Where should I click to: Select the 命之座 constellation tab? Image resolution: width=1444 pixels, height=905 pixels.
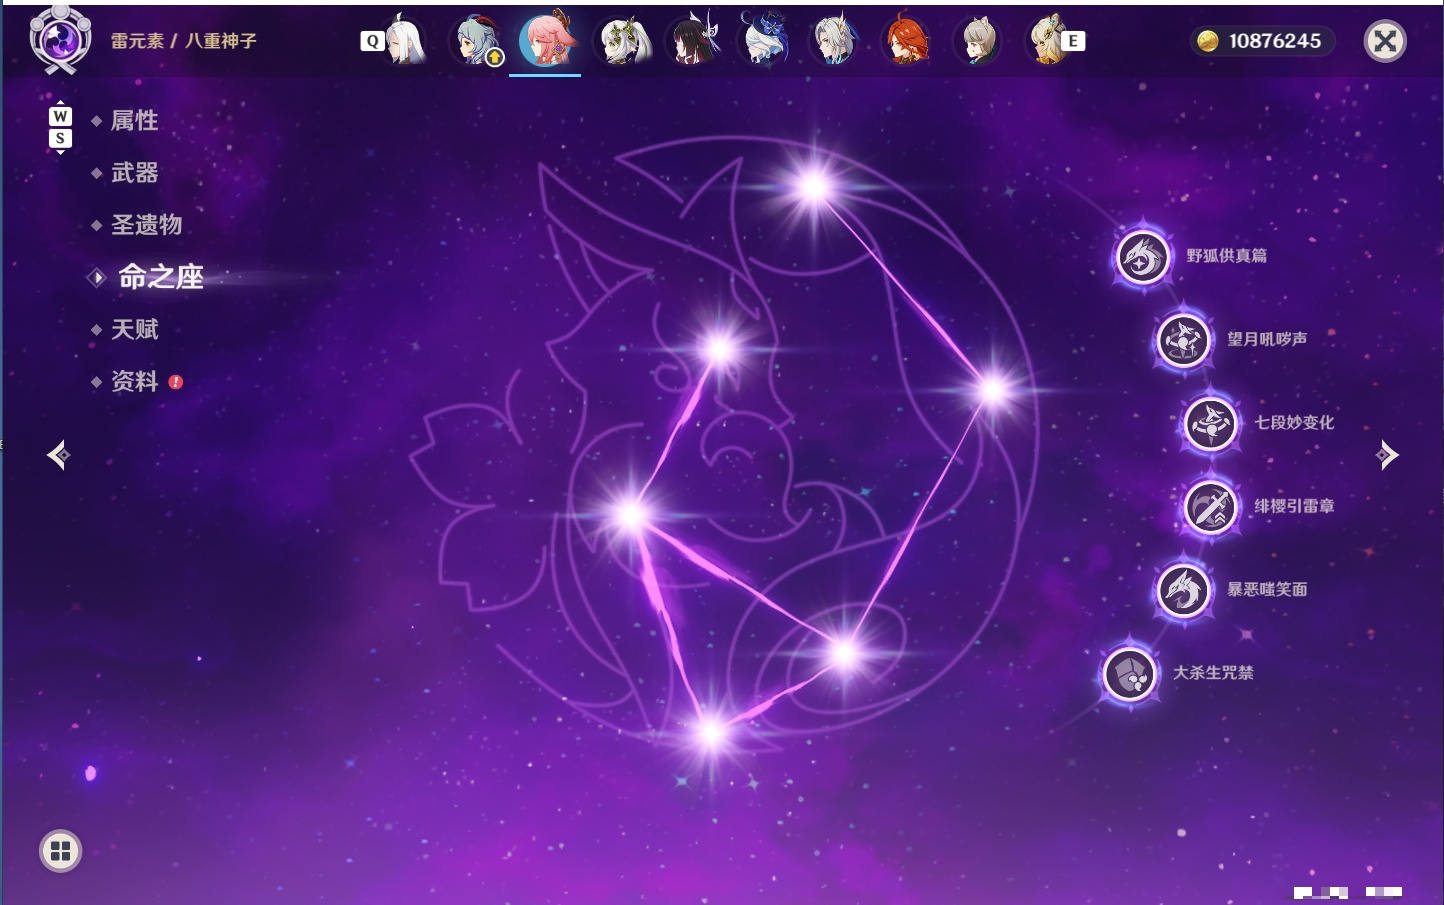pos(161,277)
